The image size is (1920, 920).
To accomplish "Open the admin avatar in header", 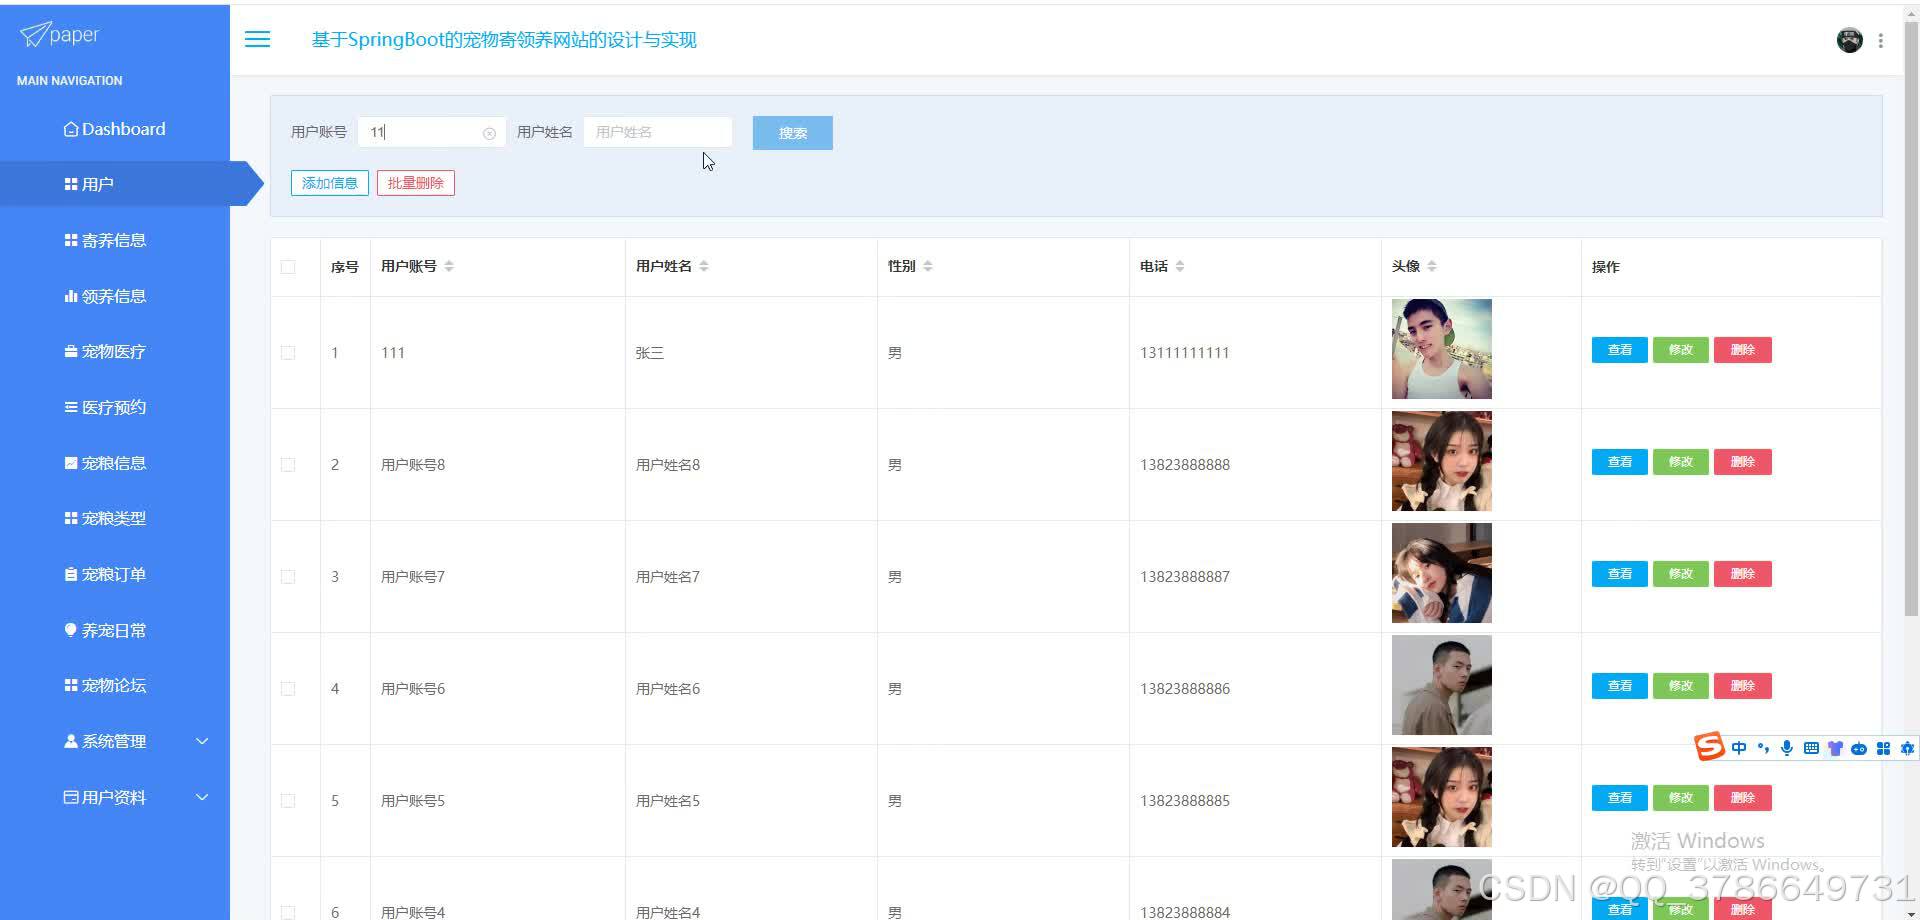I will click(x=1849, y=40).
